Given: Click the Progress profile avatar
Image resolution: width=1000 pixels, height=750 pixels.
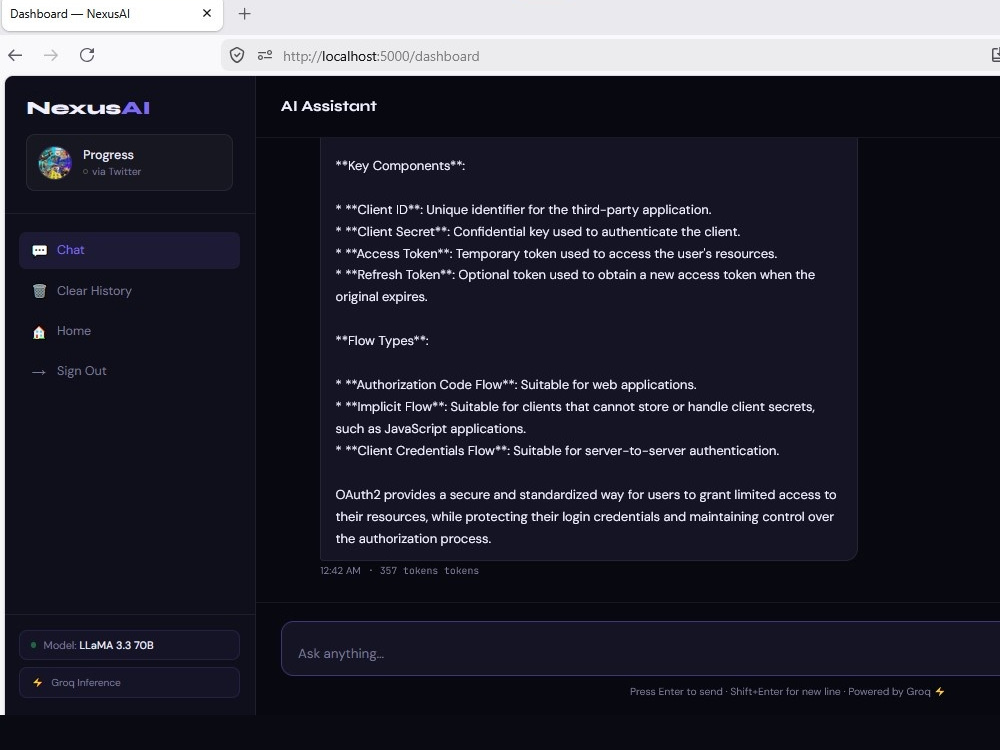Looking at the screenshot, I should click(55, 163).
